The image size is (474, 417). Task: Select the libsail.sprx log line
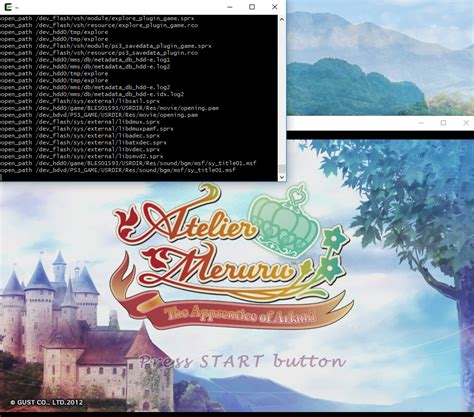click(80, 101)
